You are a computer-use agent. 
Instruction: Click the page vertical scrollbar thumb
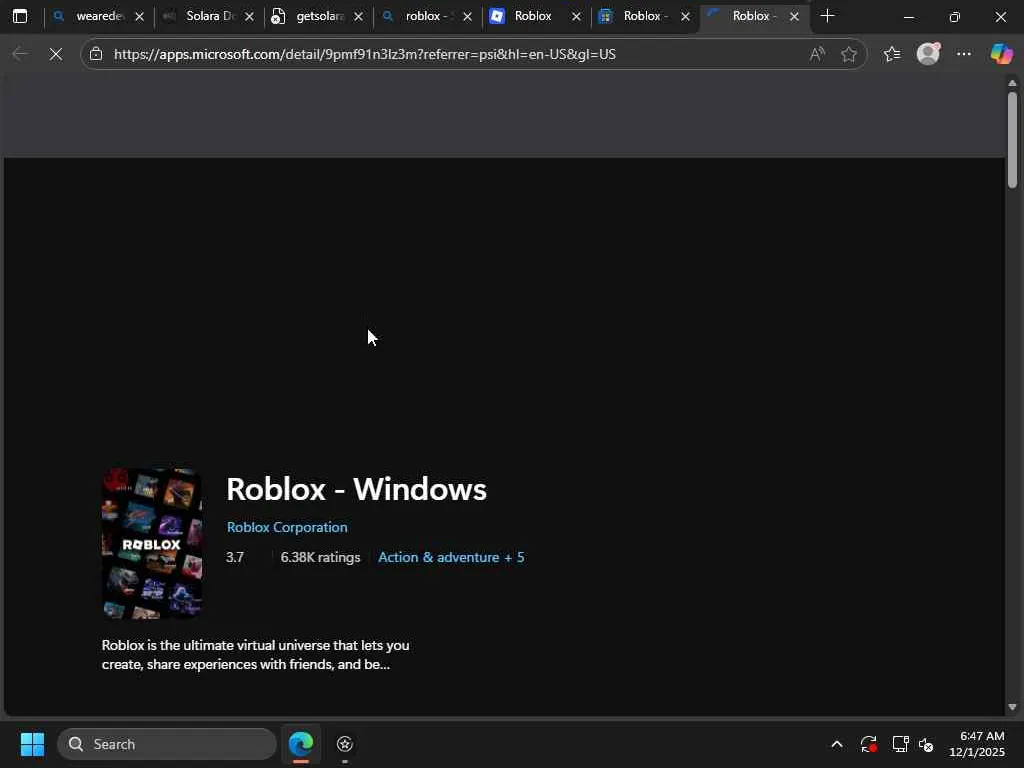(1012, 139)
